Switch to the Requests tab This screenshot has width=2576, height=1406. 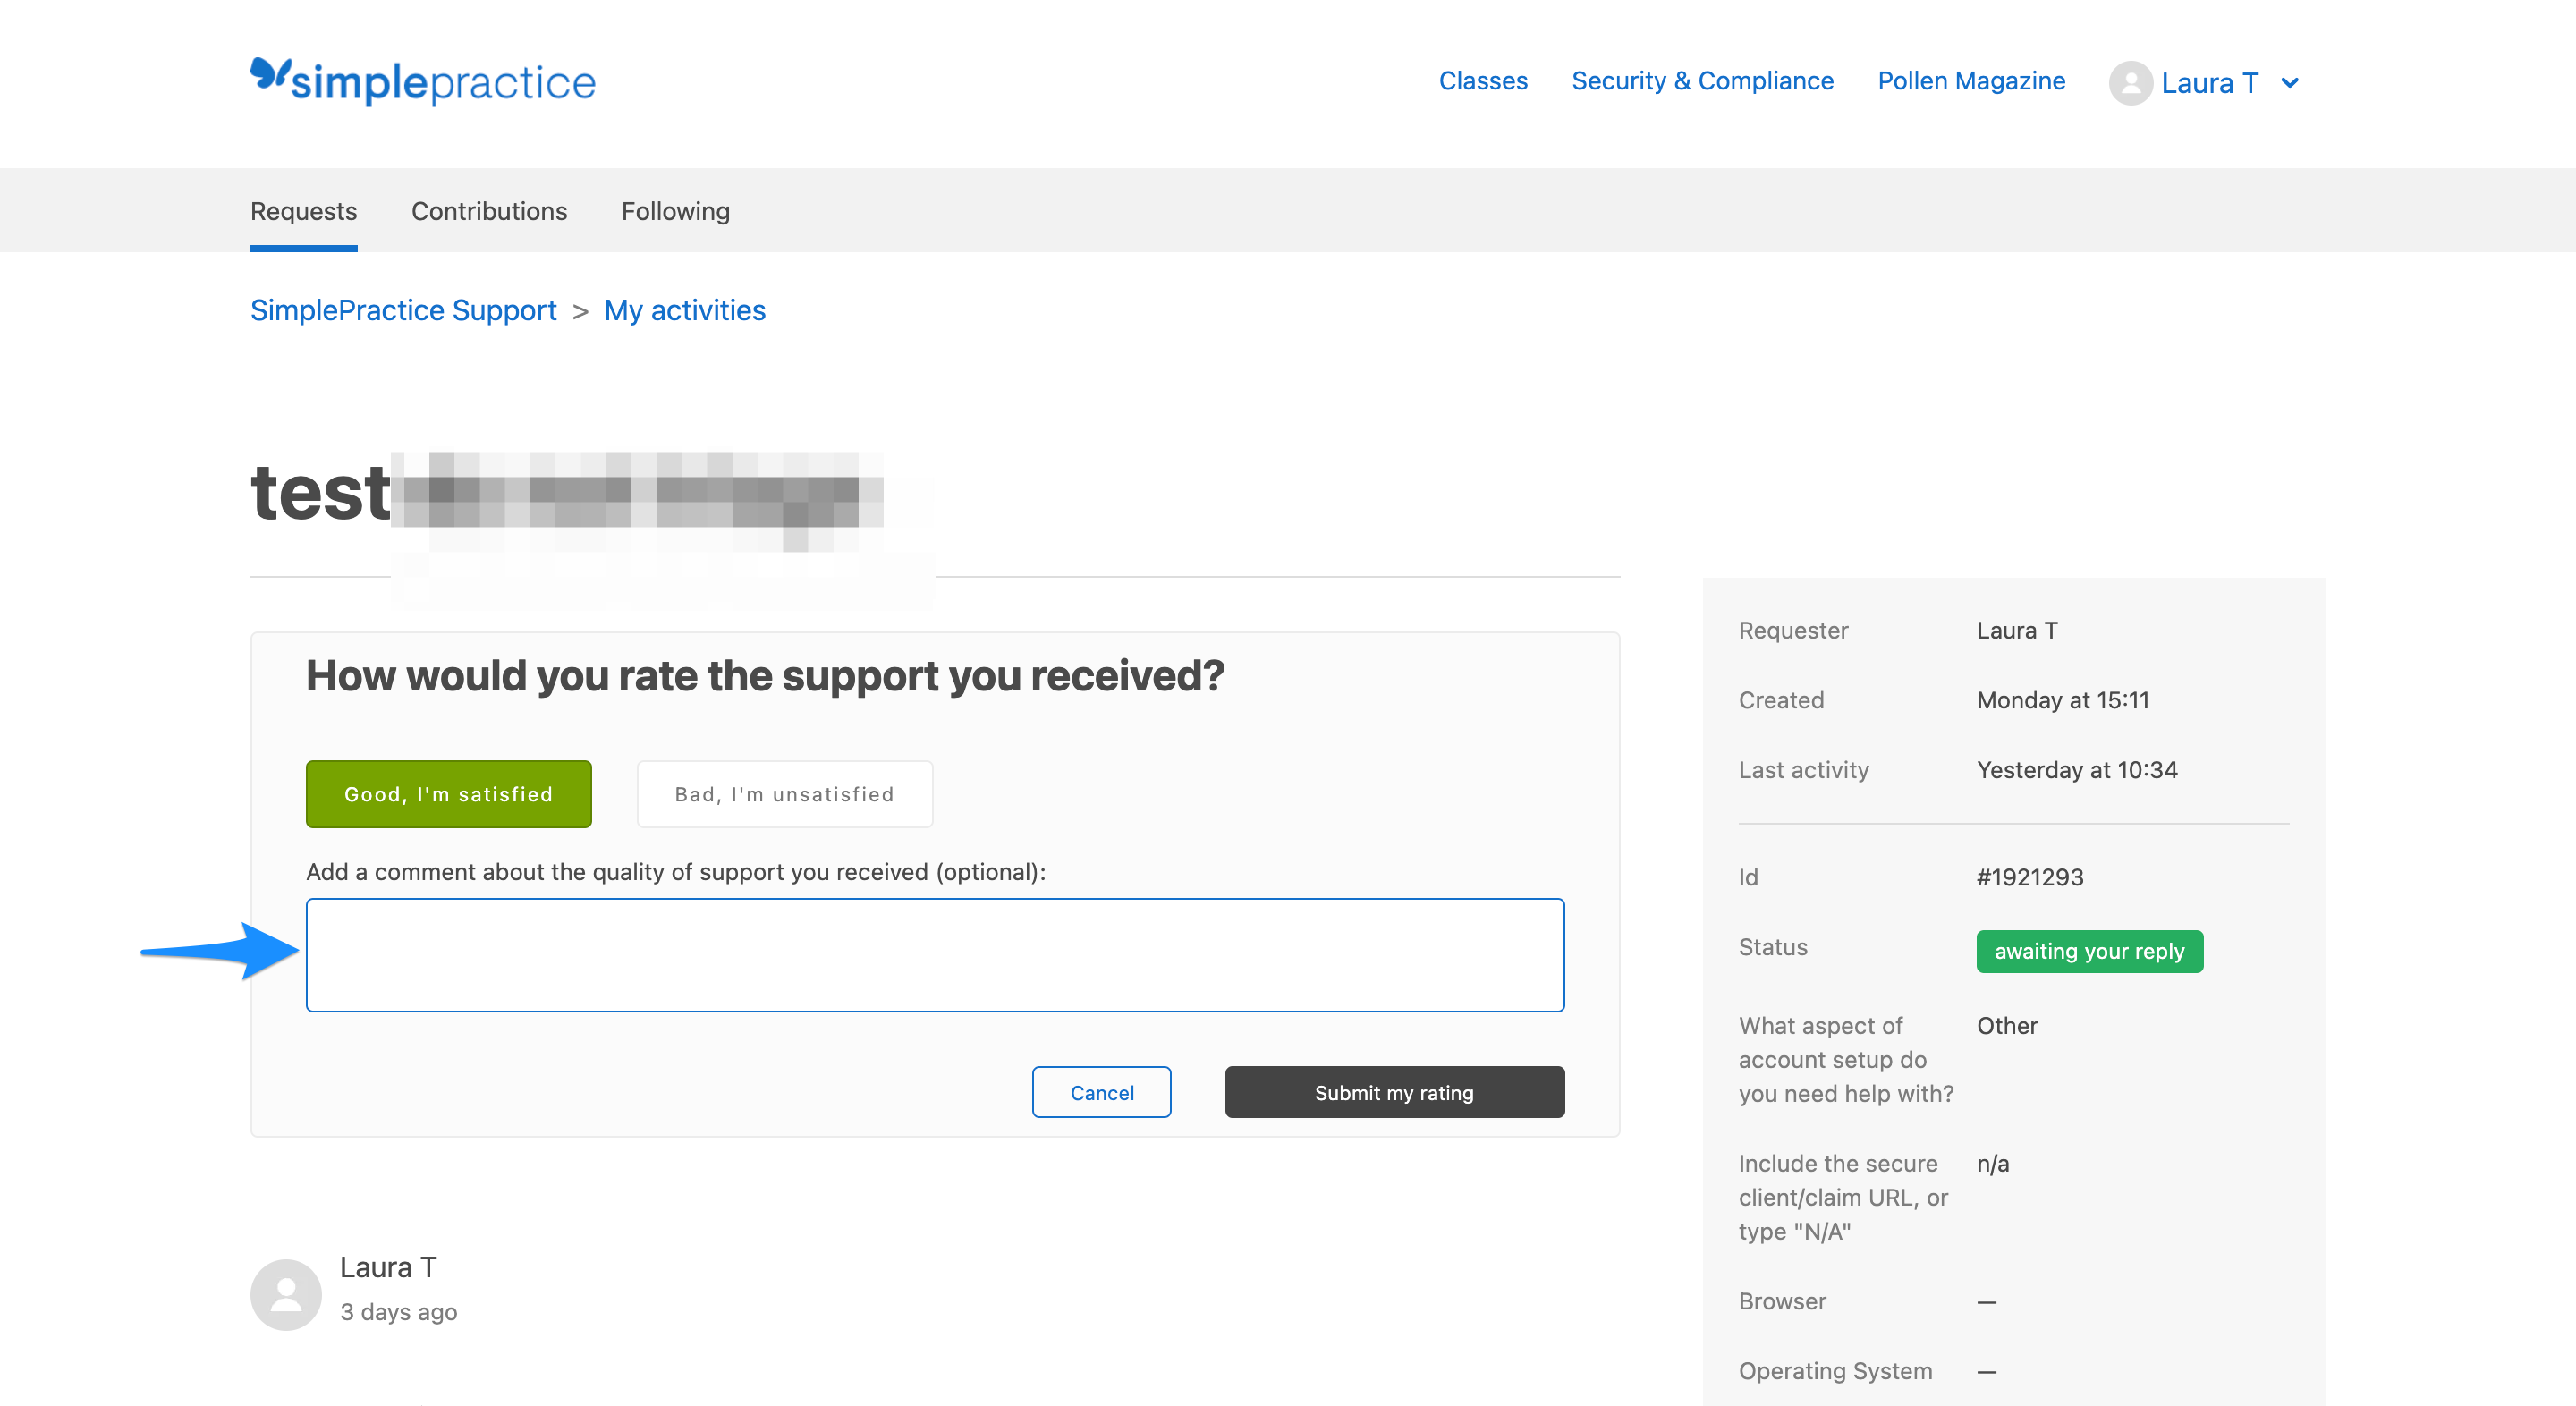click(x=304, y=211)
